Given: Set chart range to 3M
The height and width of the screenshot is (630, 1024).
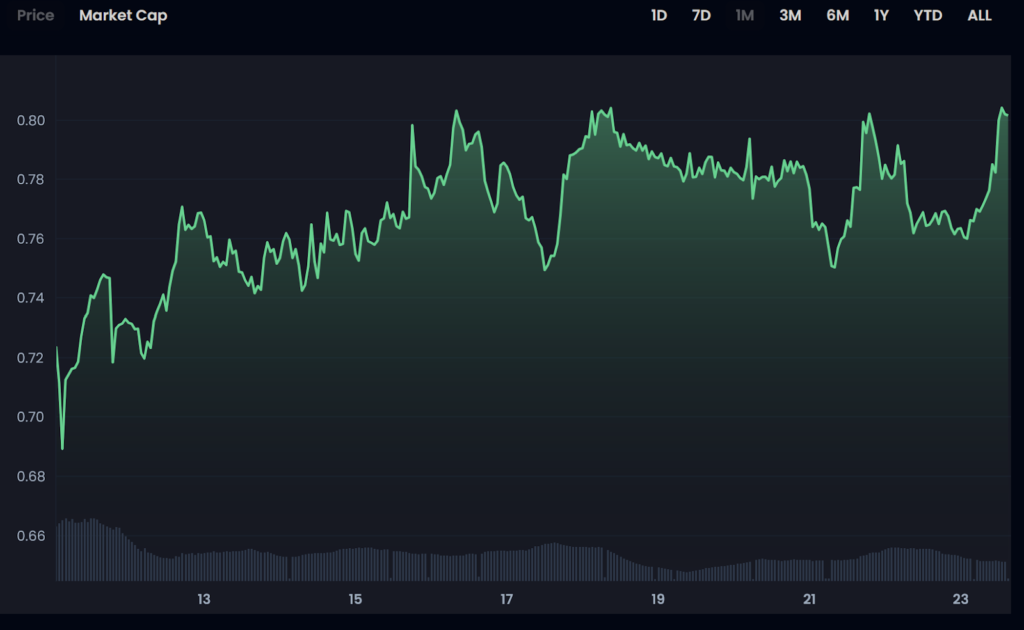Looking at the screenshot, I should pos(790,16).
